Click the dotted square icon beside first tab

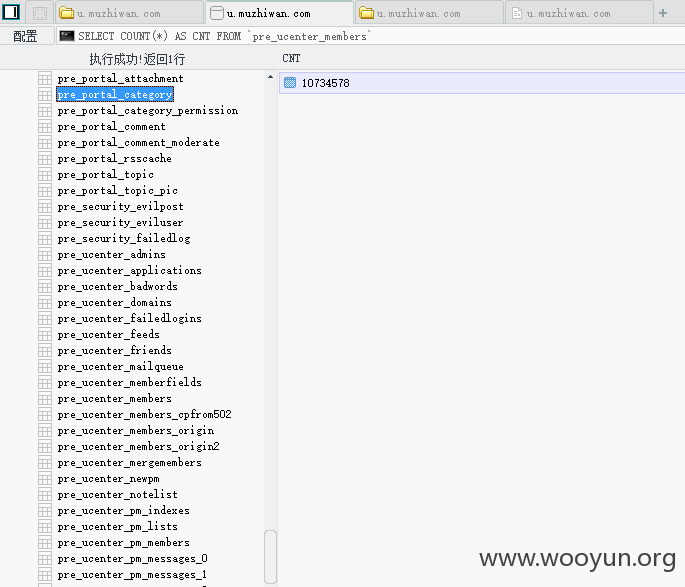coord(40,13)
